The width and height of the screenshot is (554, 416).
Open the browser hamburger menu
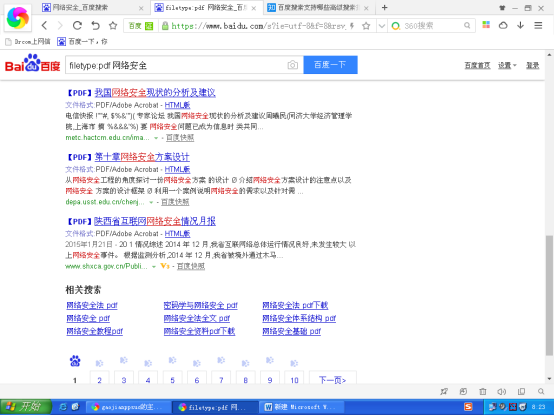538,25
